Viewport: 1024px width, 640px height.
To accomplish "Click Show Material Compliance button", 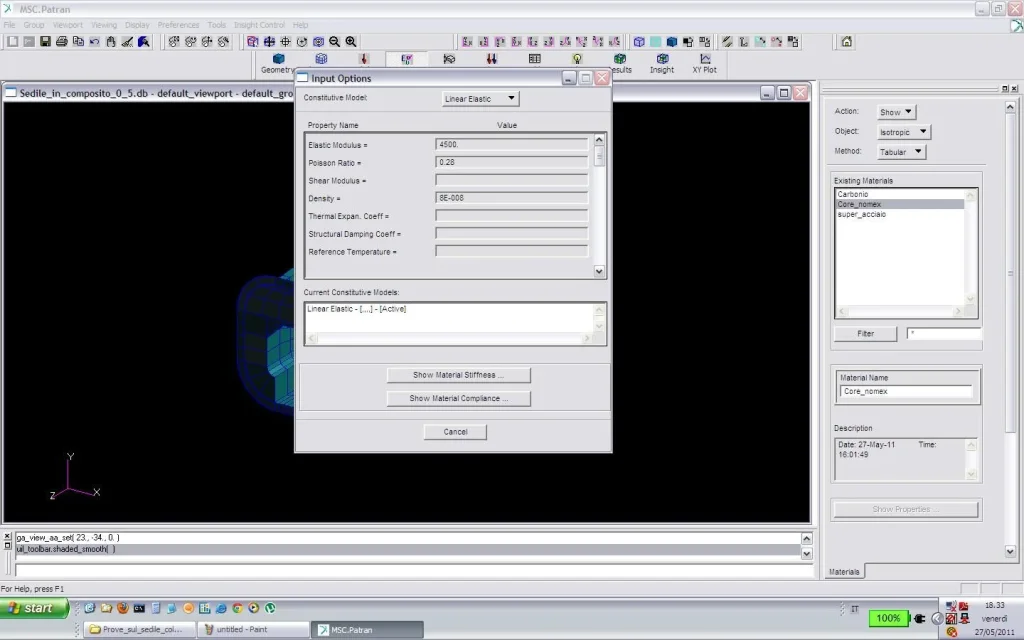I will pos(458,398).
